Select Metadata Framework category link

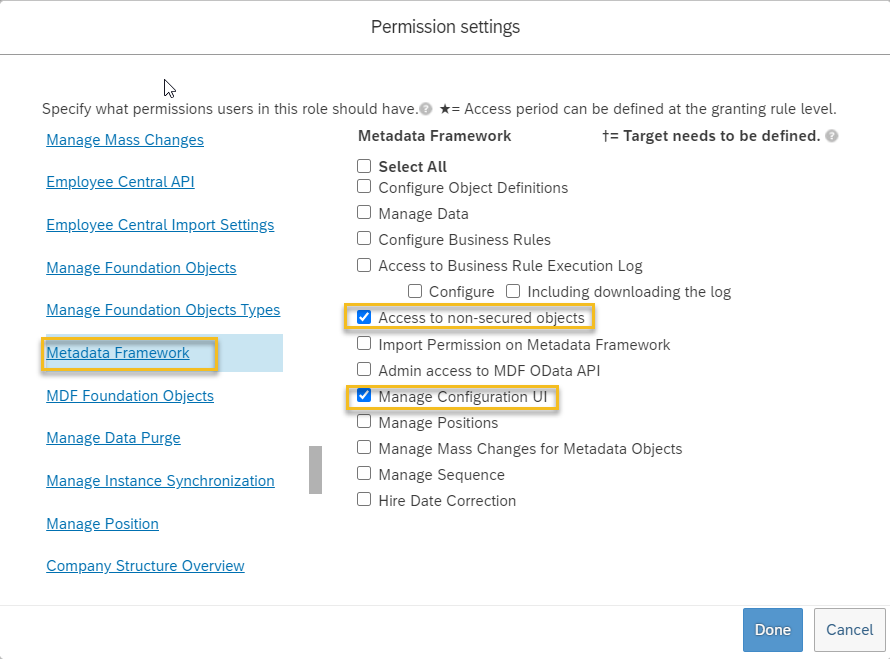click(118, 352)
